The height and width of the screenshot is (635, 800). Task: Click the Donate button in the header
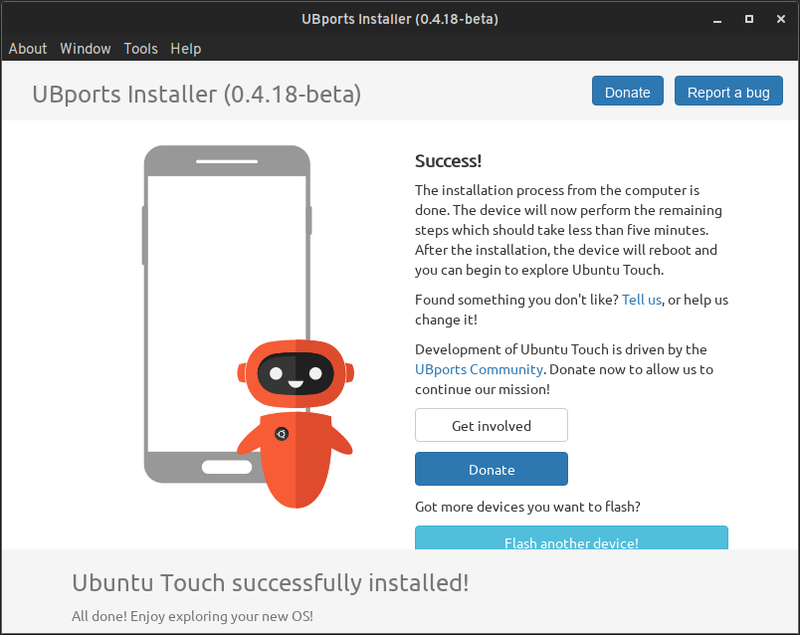(x=627, y=92)
